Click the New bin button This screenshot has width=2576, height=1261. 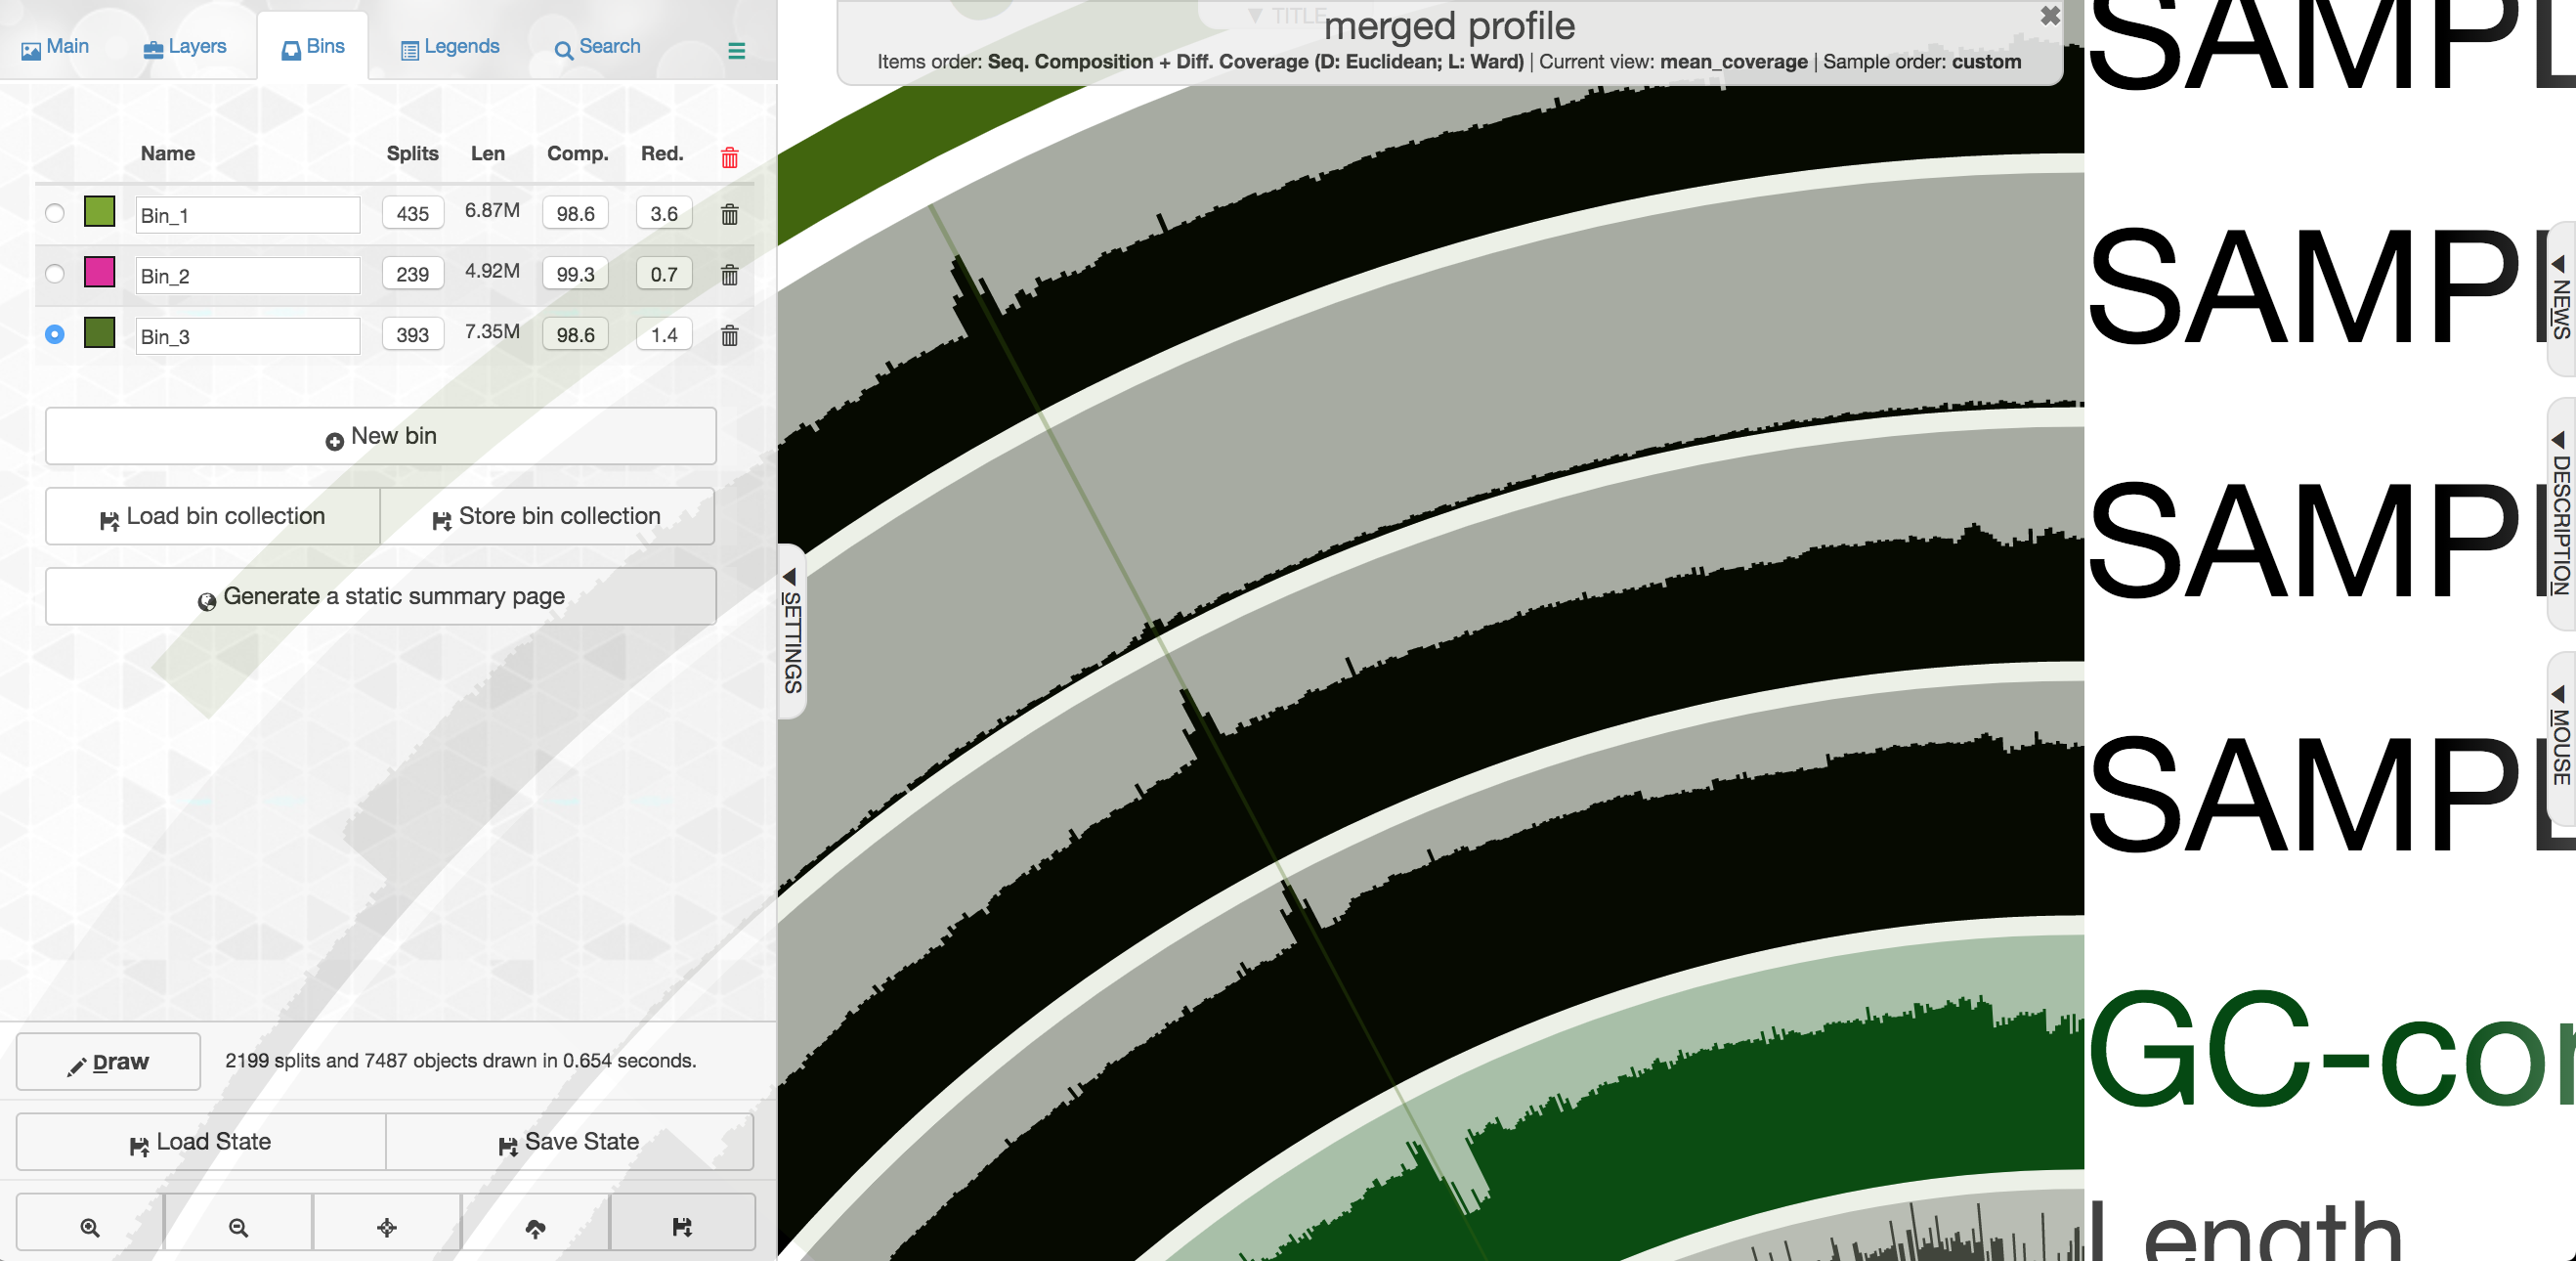tap(380, 436)
